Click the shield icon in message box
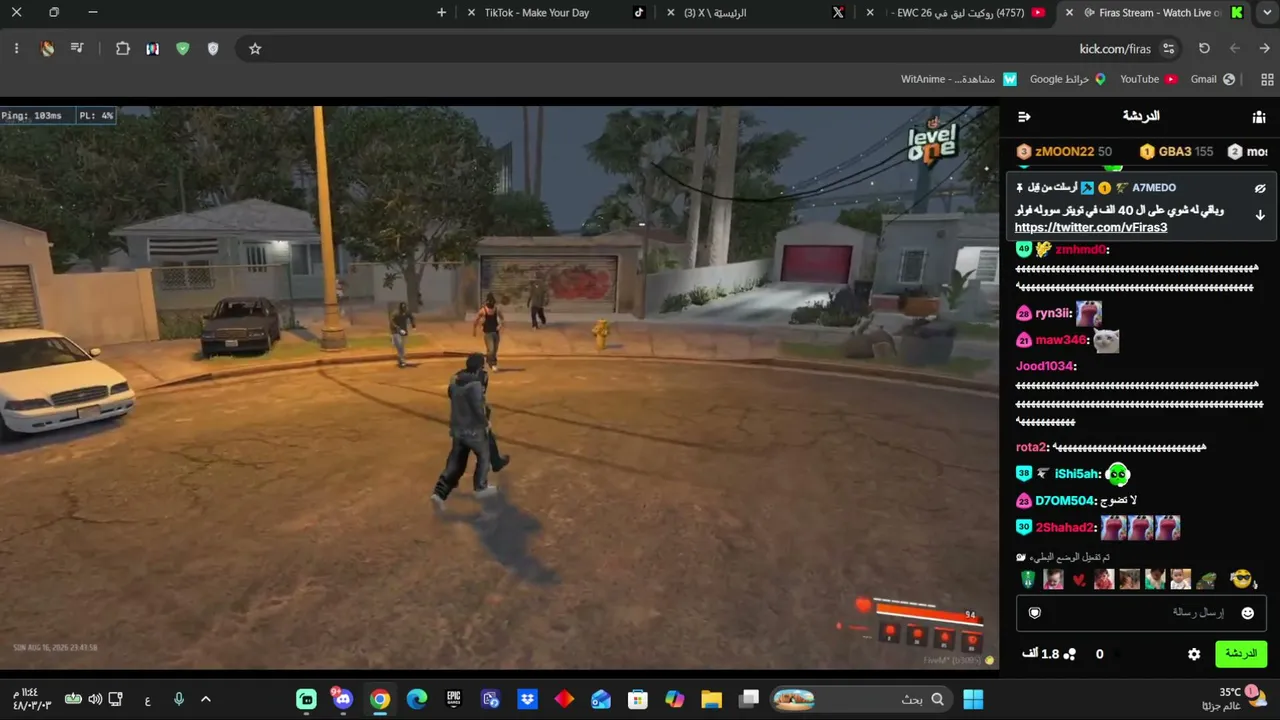Viewport: 1280px width, 720px height. click(x=1035, y=613)
